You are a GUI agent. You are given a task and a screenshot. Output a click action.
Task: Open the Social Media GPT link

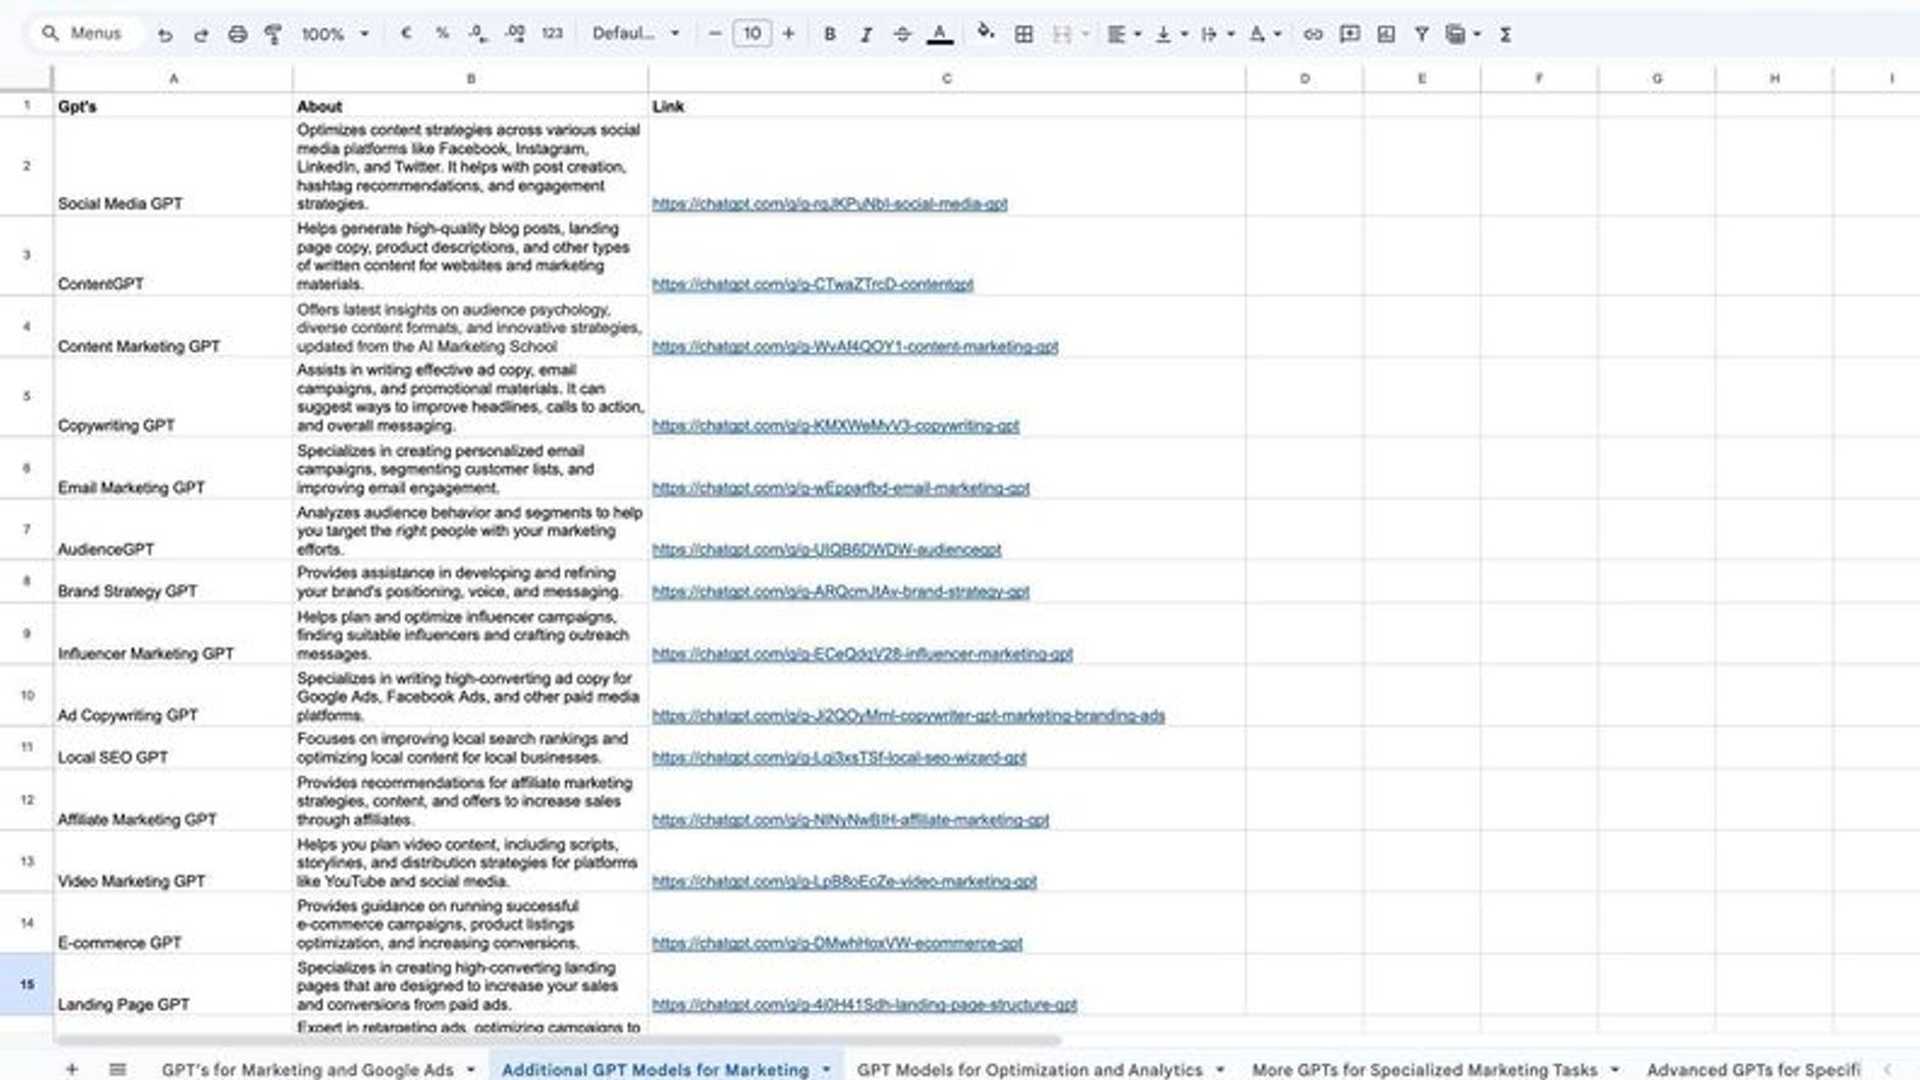pyautogui.click(x=829, y=204)
